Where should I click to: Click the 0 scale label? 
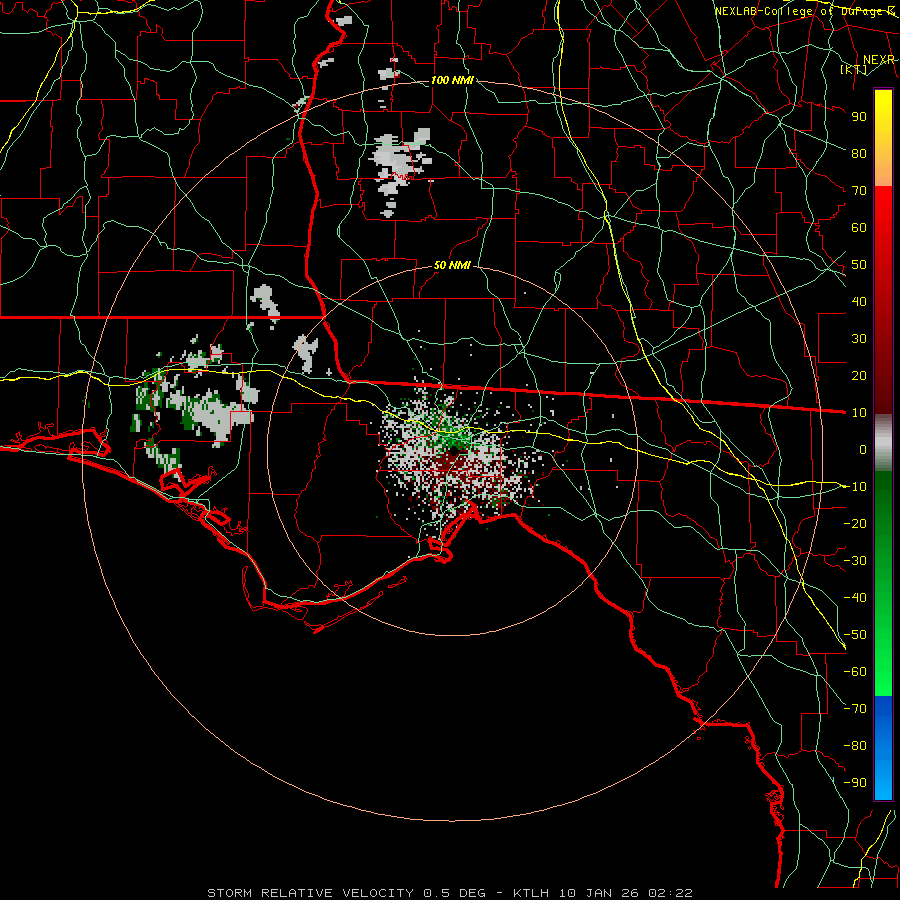point(863,449)
